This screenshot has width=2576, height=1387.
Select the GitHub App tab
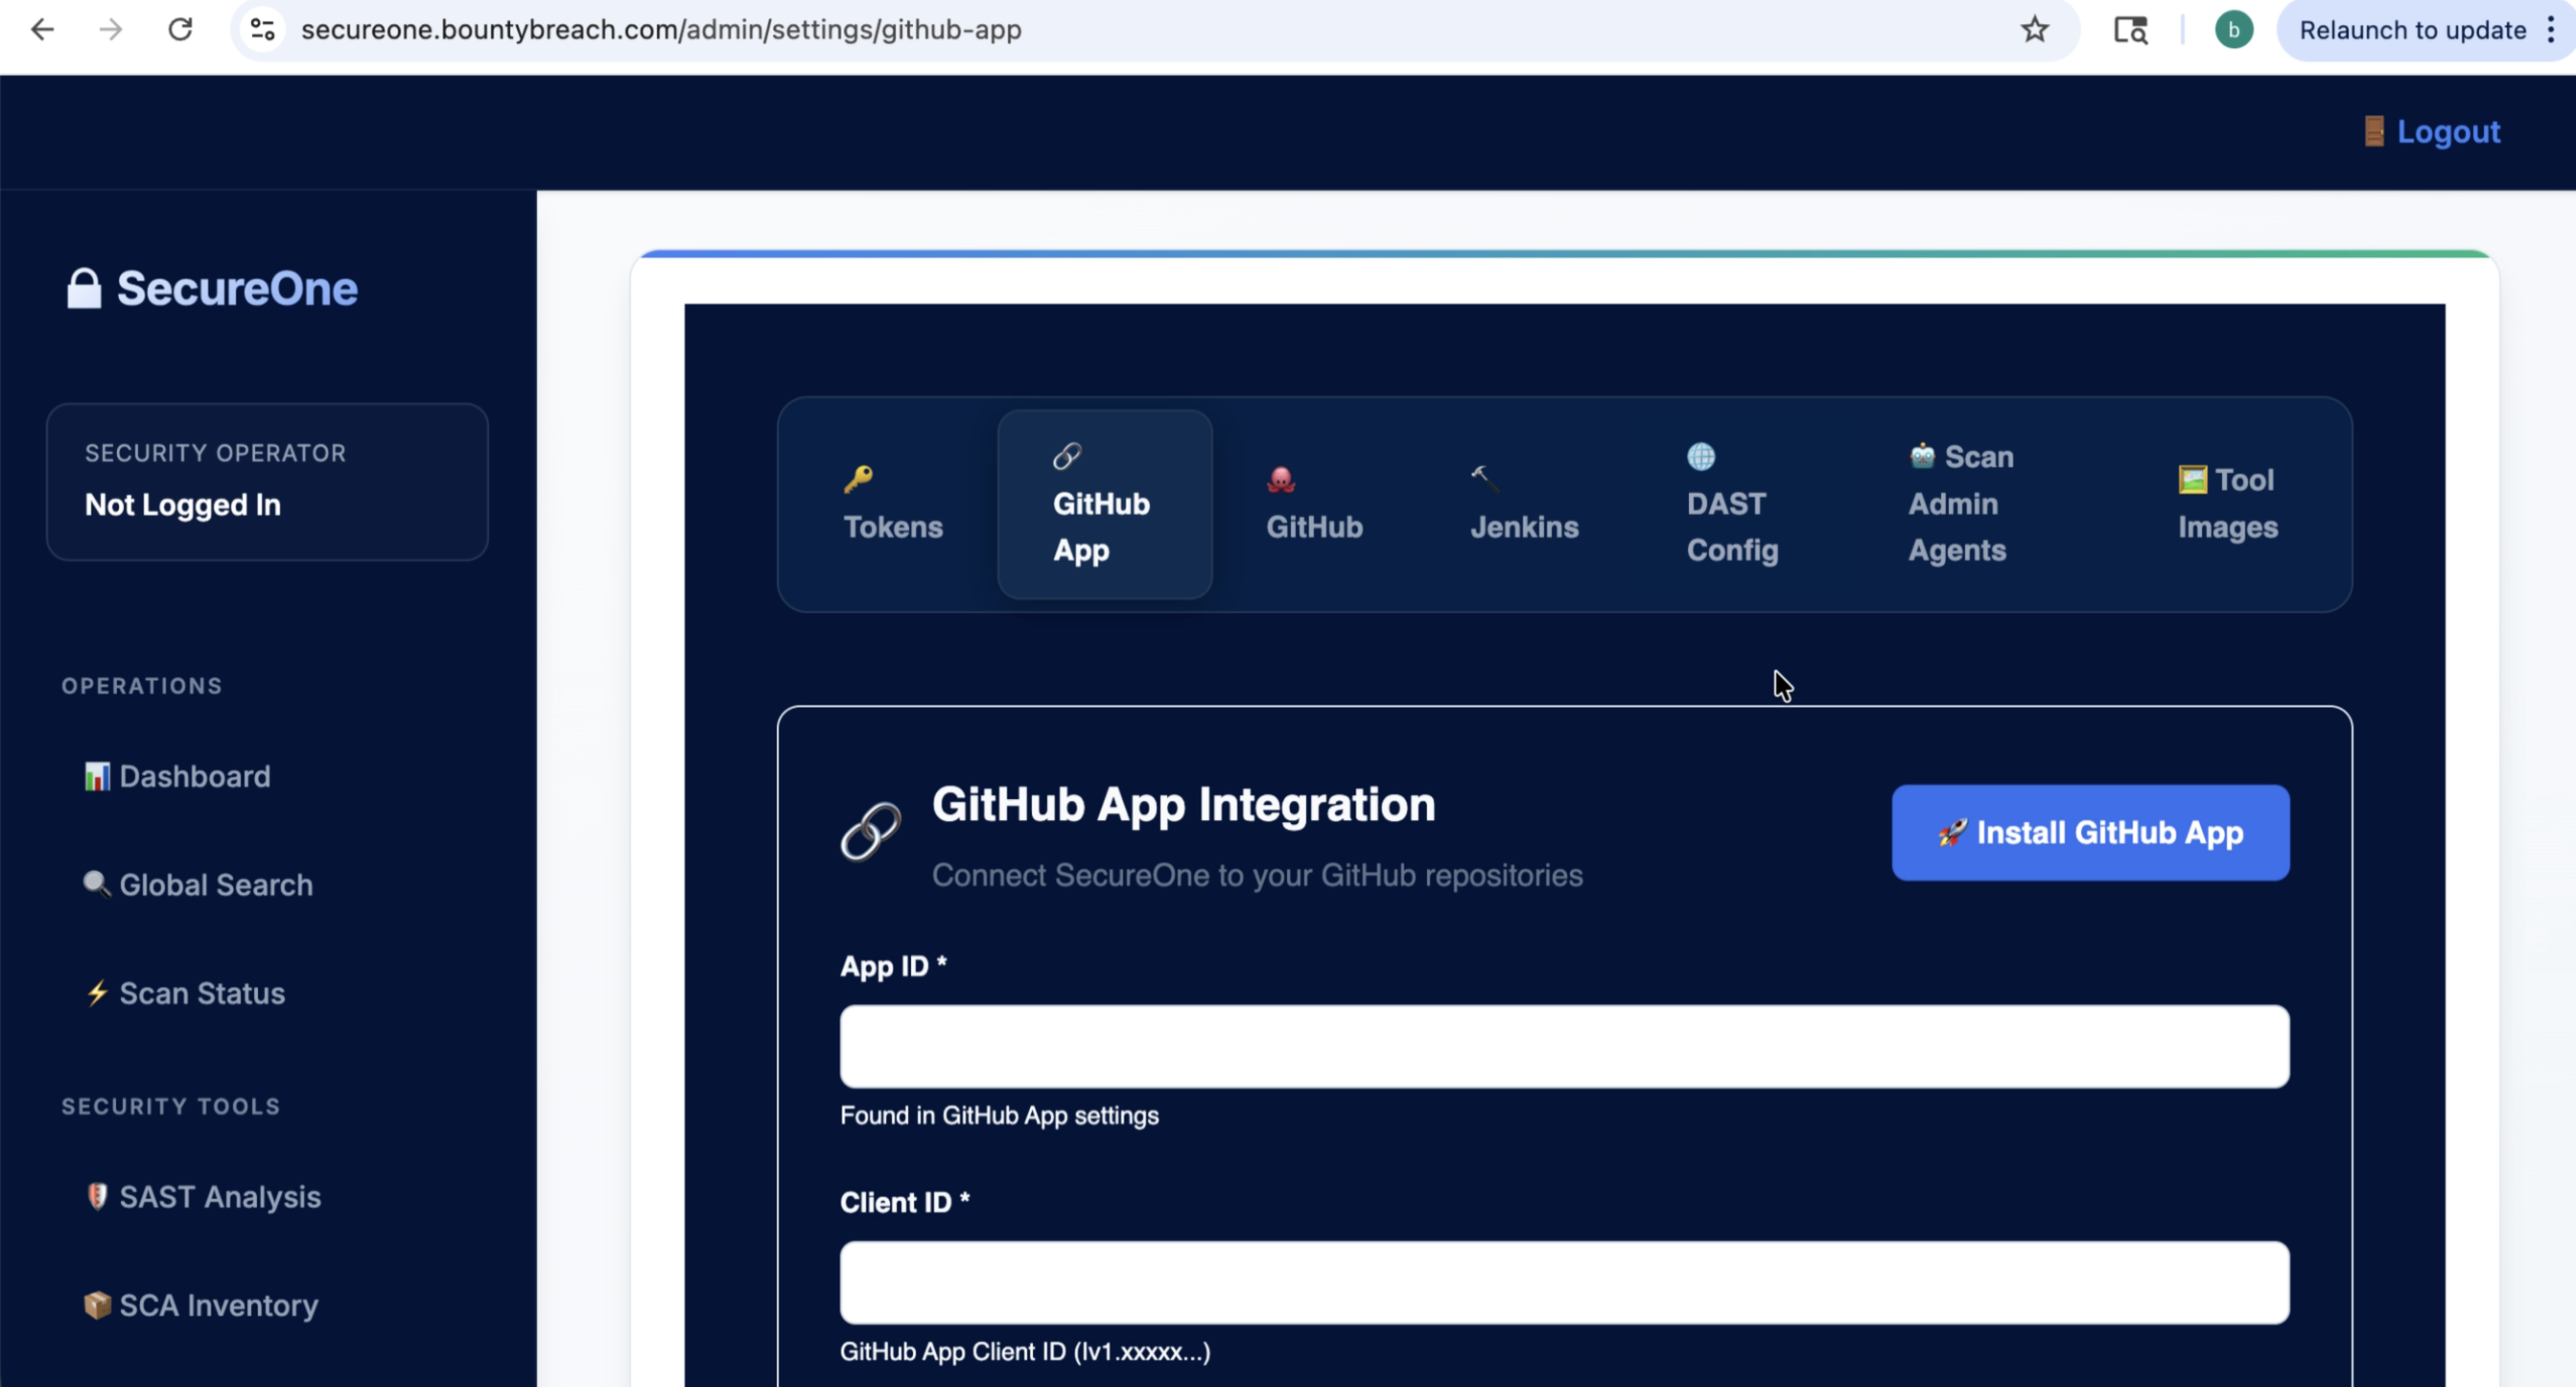1104,504
